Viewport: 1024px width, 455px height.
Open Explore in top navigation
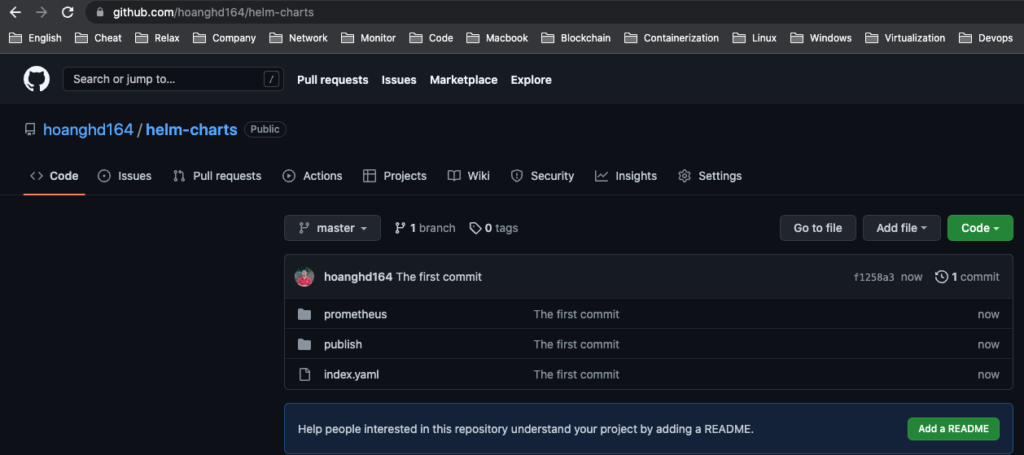pos(531,80)
